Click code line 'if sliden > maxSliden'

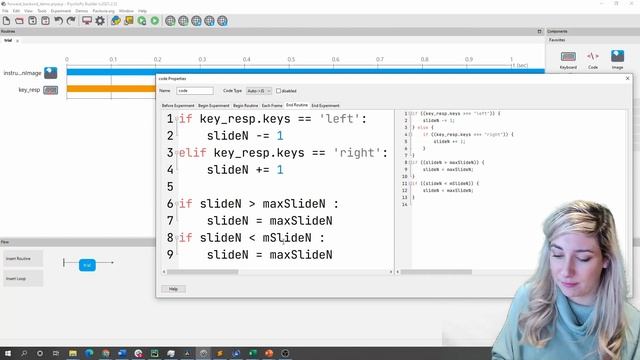pyautogui.click(x=259, y=204)
